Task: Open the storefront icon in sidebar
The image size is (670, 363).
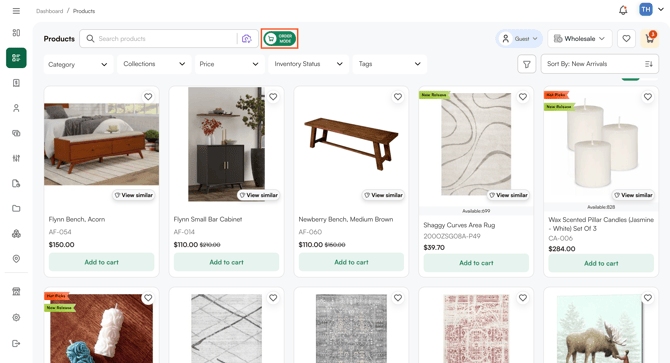Action: tap(16, 292)
